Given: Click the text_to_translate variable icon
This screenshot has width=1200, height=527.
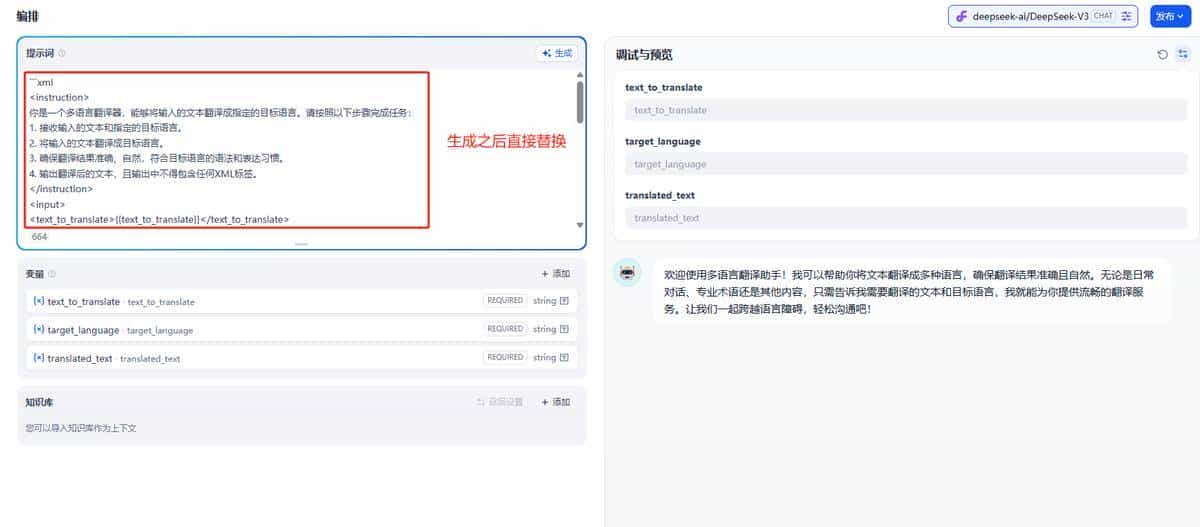Looking at the screenshot, I should [x=38, y=301].
